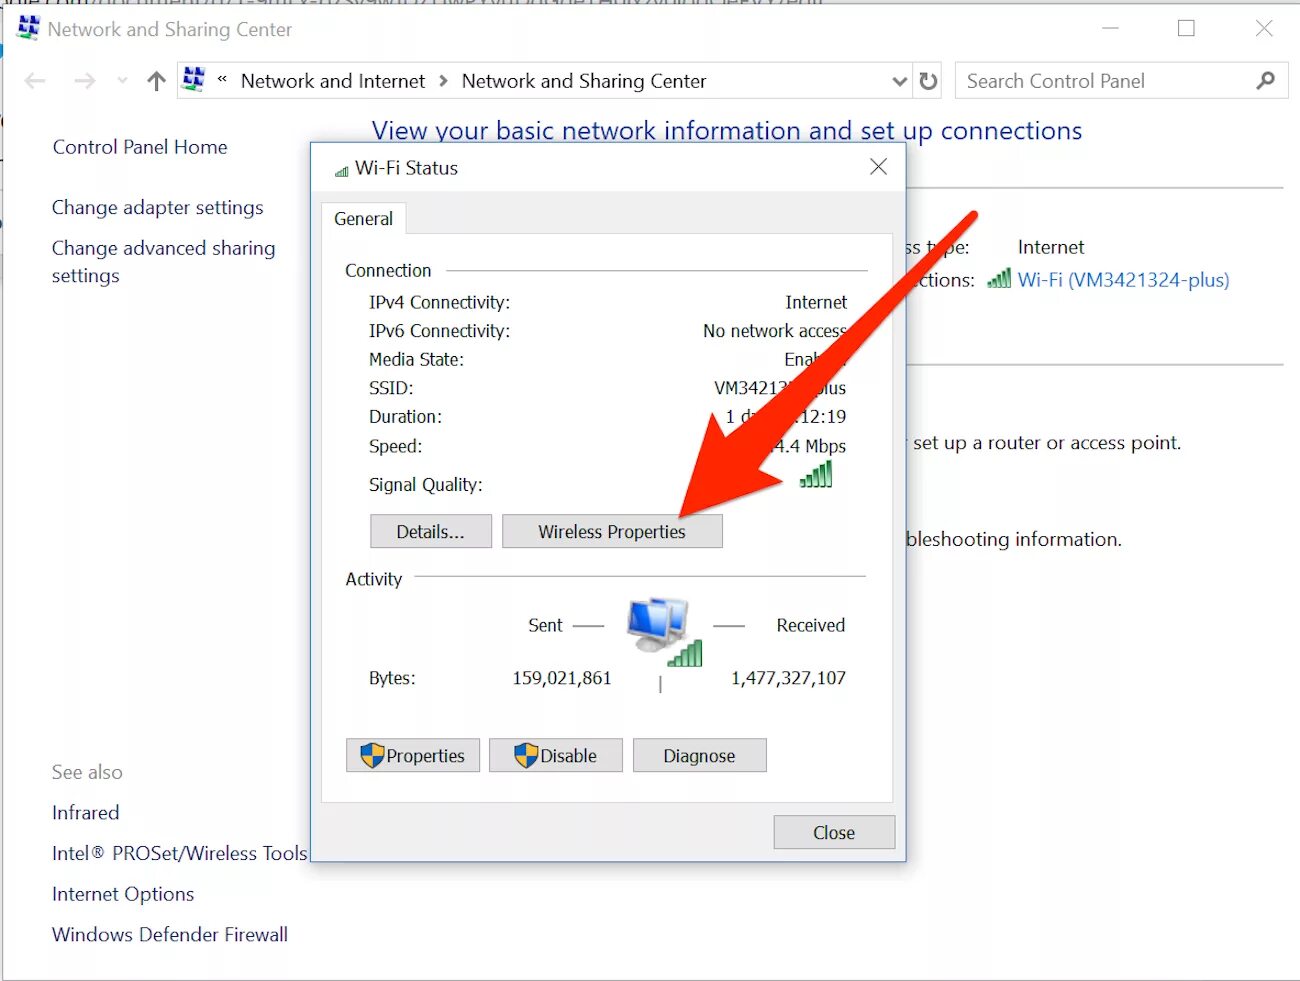Open Windows Defender Firewall

[170, 934]
